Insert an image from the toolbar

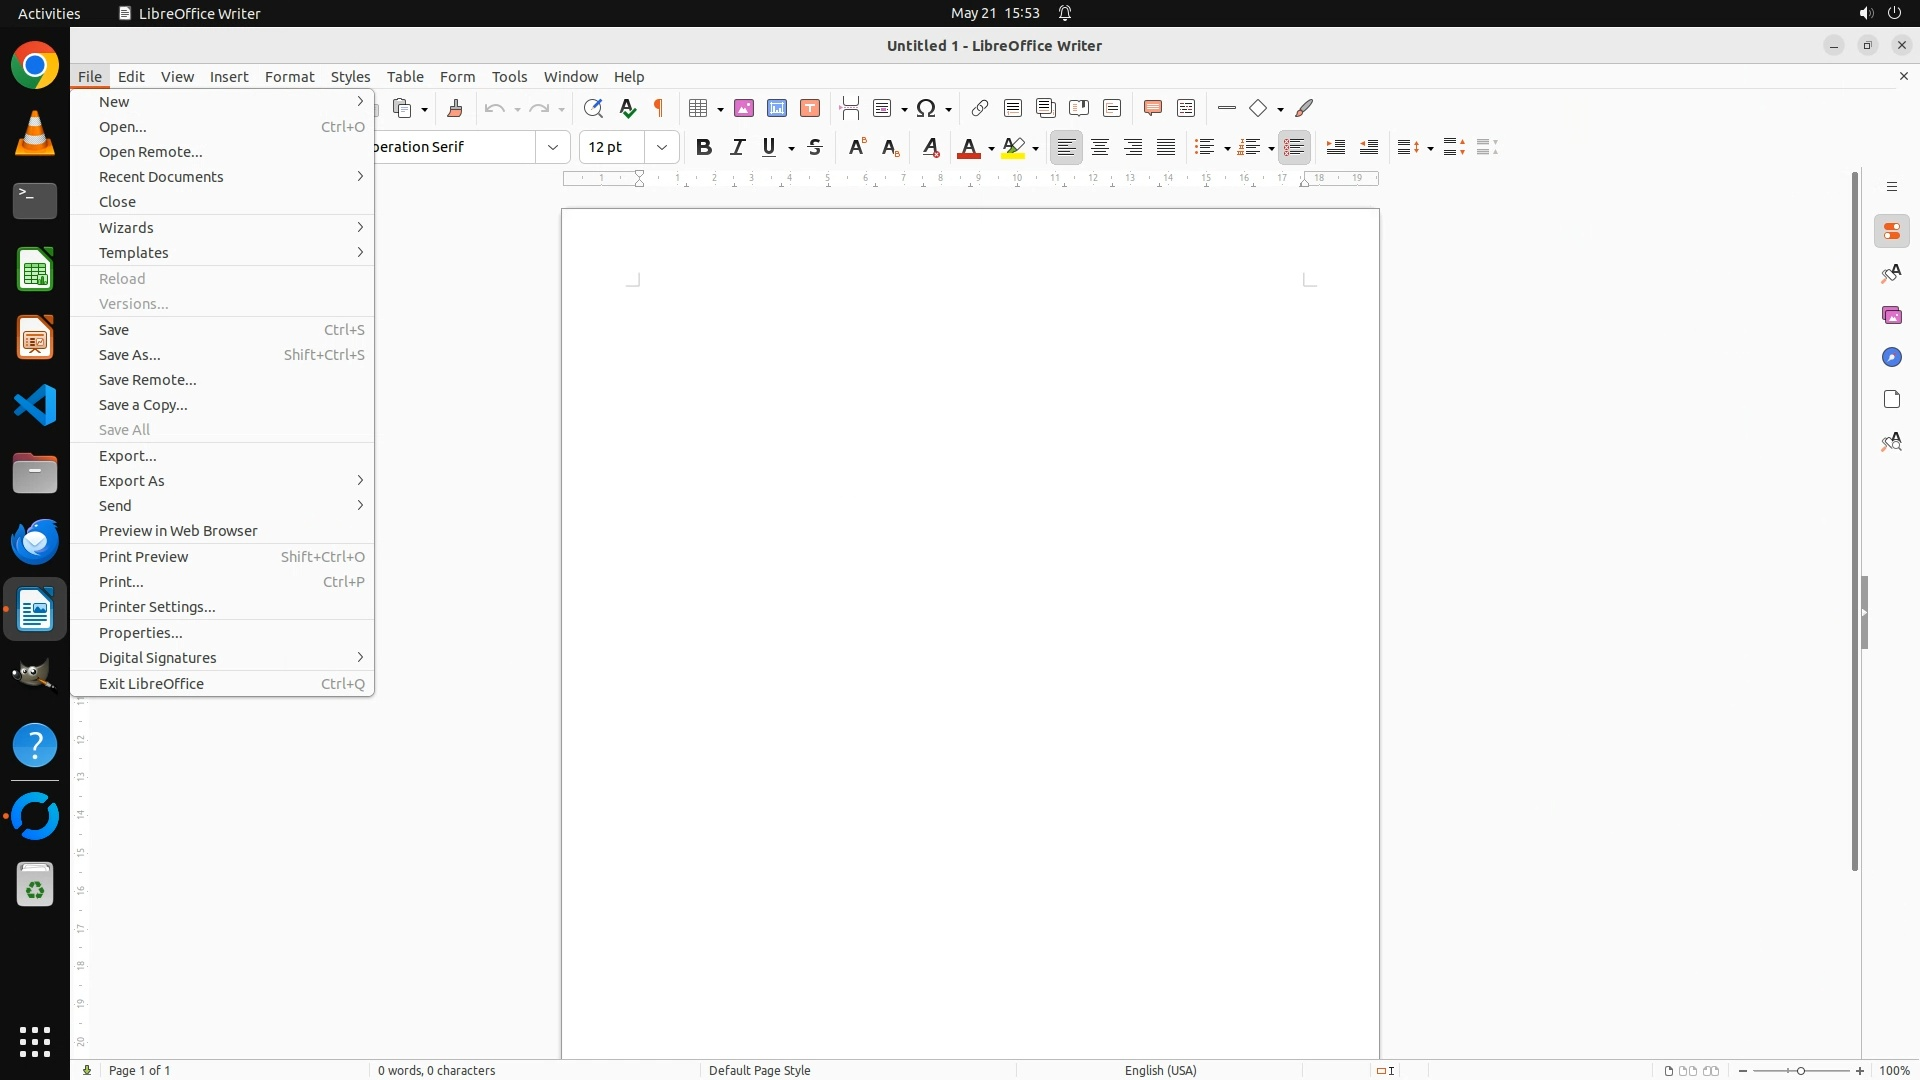pos(744,108)
